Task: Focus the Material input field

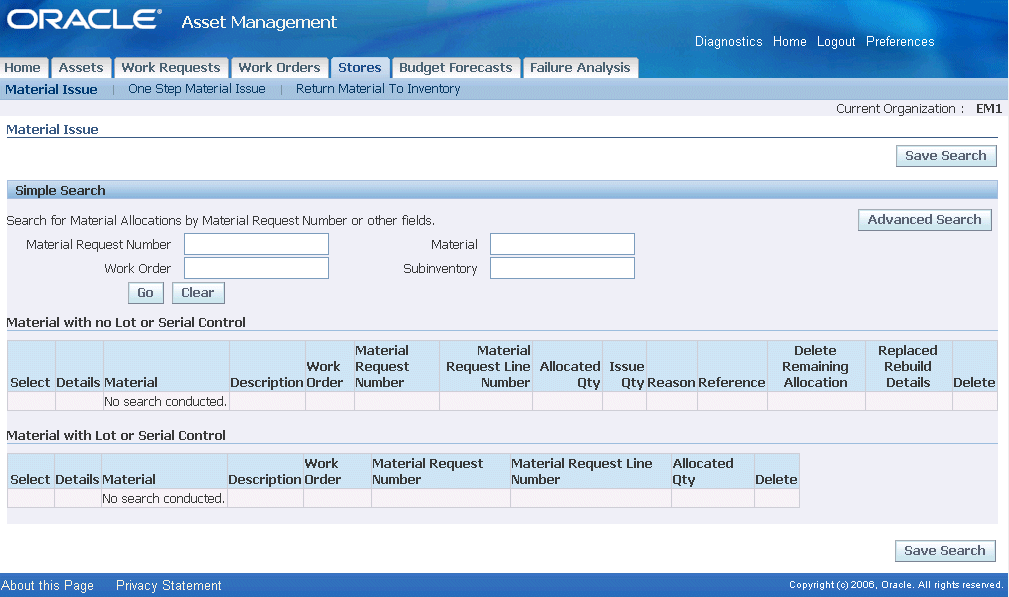Action: tap(562, 244)
